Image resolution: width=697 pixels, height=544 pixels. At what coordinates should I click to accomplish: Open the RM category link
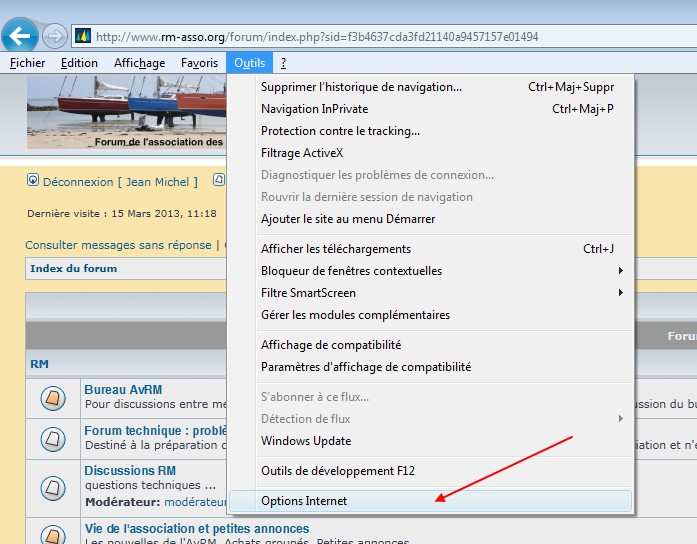coord(39,364)
